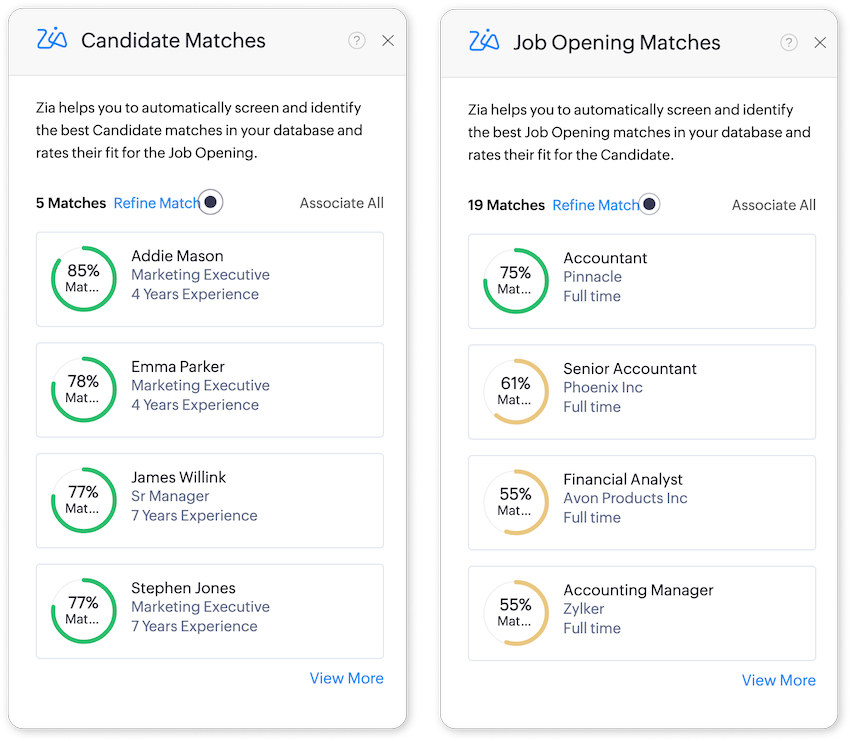Open Refine Match settings for candidates

point(156,202)
